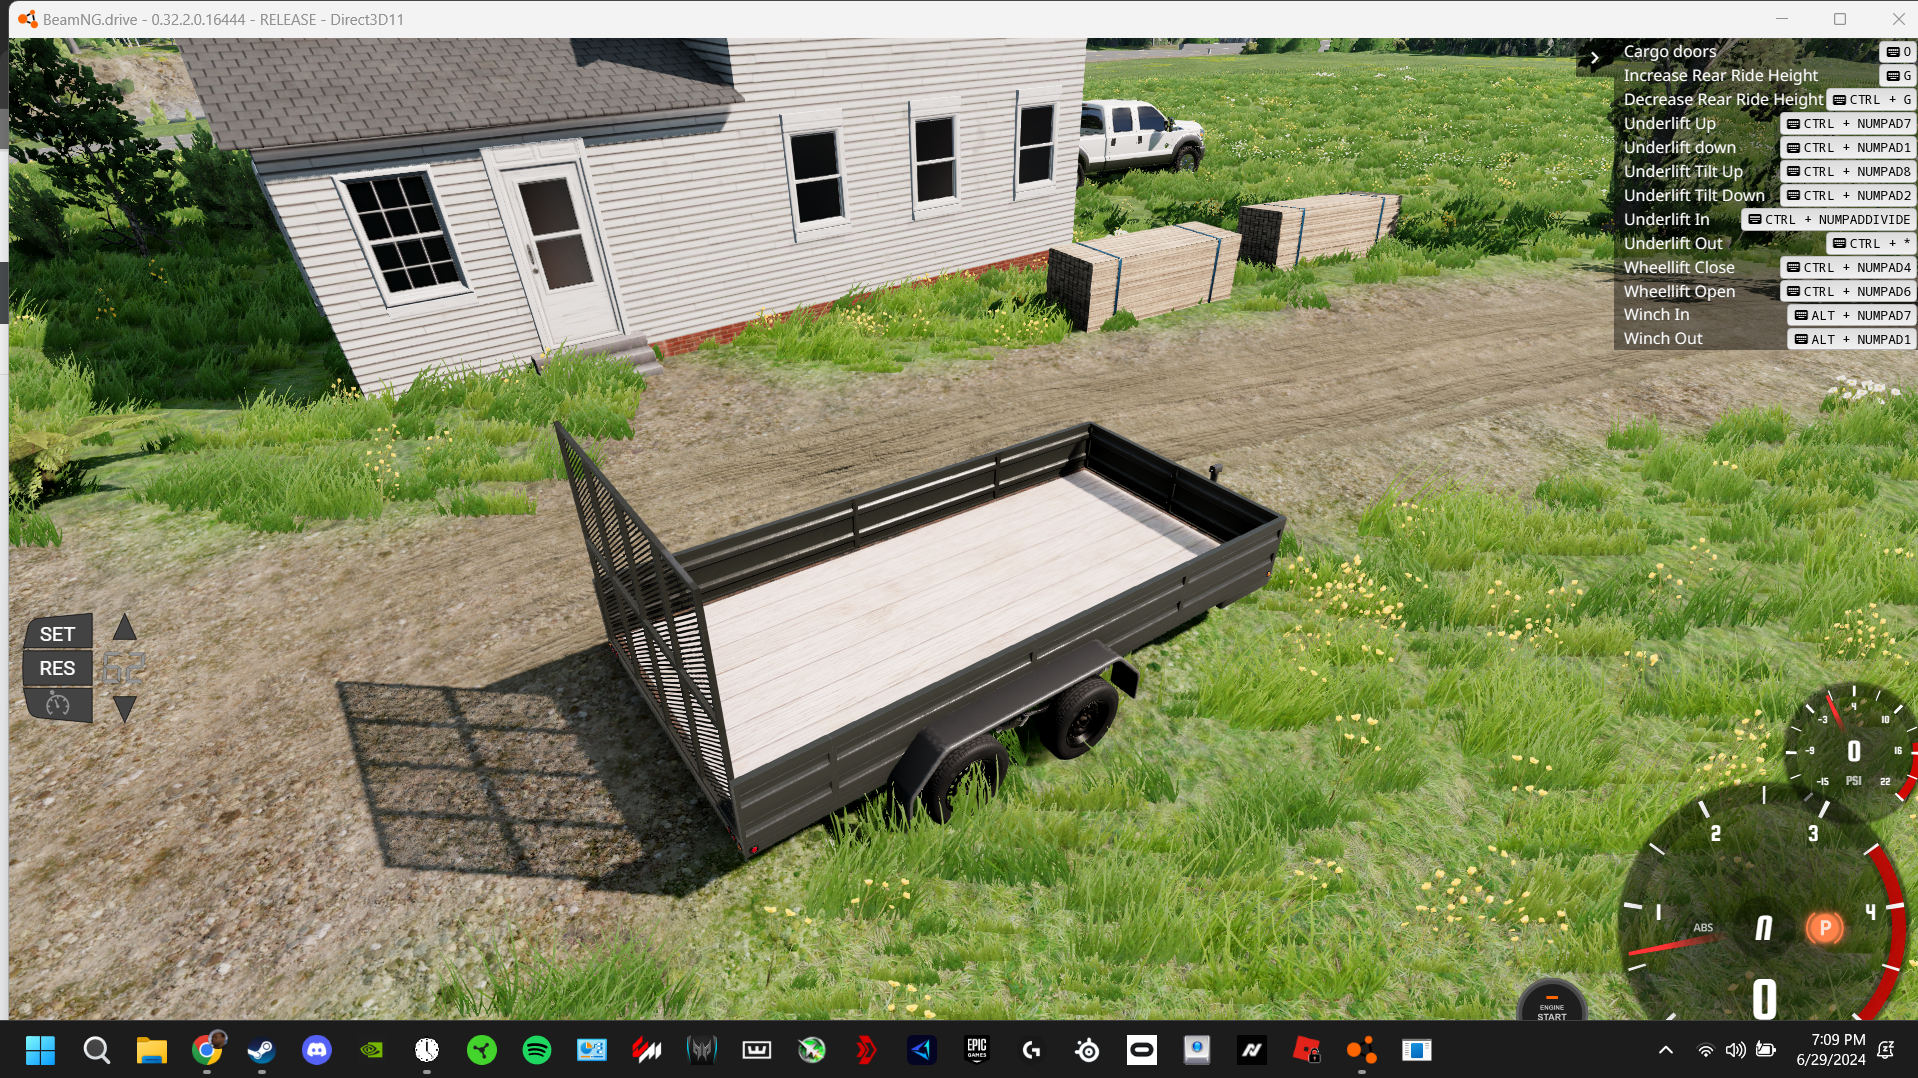
Task: Click the ABS indicator on tachometer
Action: coord(1703,928)
